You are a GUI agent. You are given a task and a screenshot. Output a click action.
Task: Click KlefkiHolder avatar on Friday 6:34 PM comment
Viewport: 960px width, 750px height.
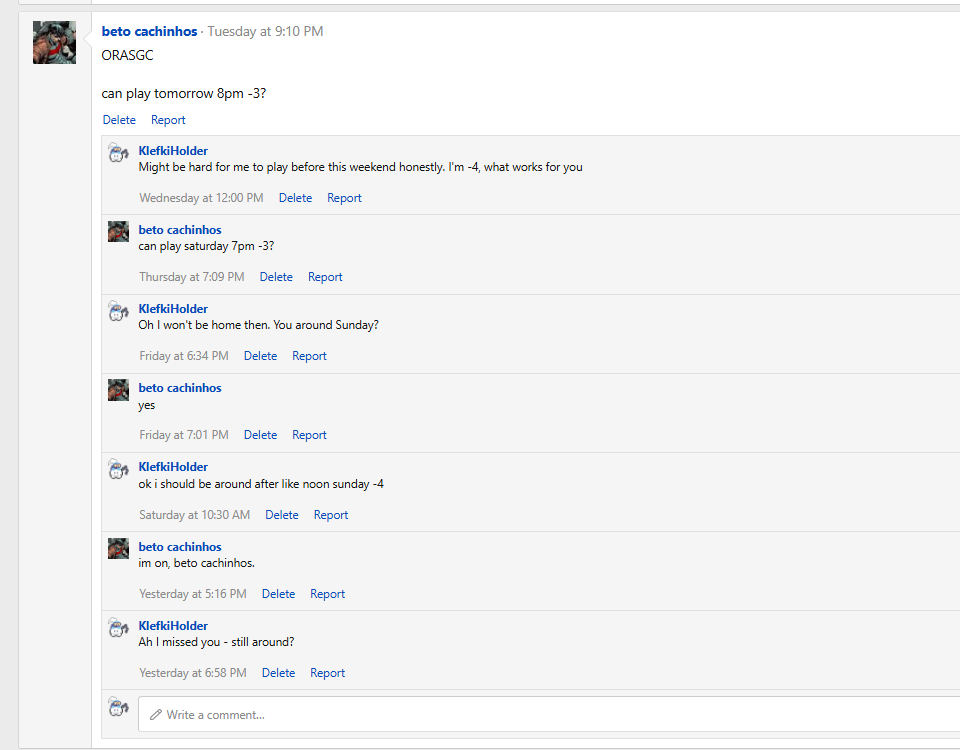tap(118, 310)
